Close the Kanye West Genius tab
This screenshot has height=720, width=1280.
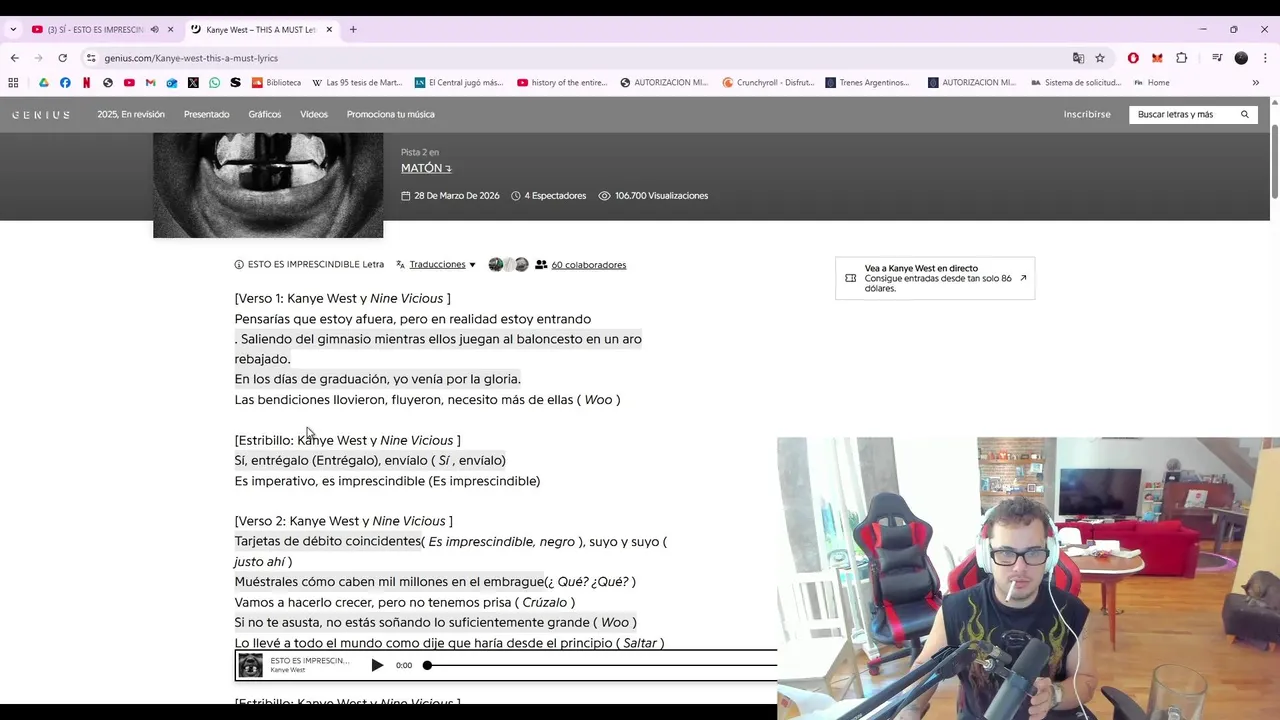pos(329,29)
